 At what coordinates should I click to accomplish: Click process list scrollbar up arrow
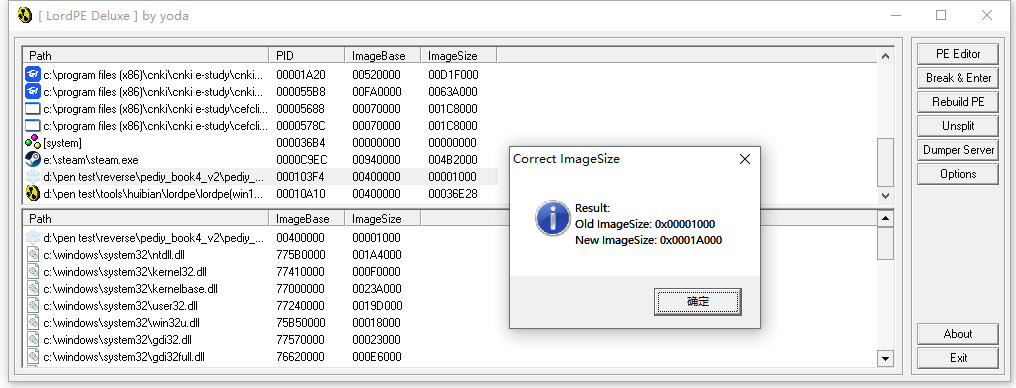pos(885,56)
